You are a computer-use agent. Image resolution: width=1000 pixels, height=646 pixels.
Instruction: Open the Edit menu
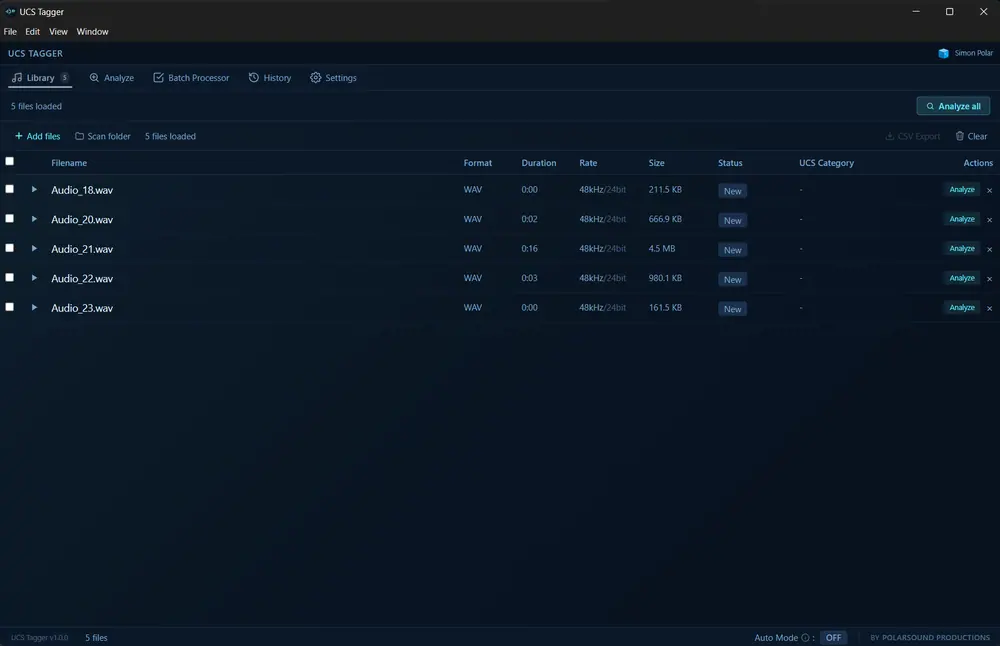point(33,31)
